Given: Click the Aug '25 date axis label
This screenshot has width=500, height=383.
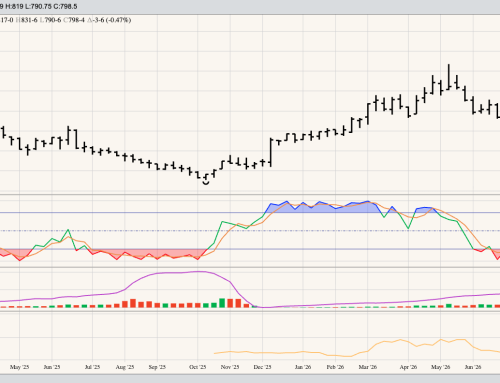Looking at the screenshot, I should coord(125,367).
